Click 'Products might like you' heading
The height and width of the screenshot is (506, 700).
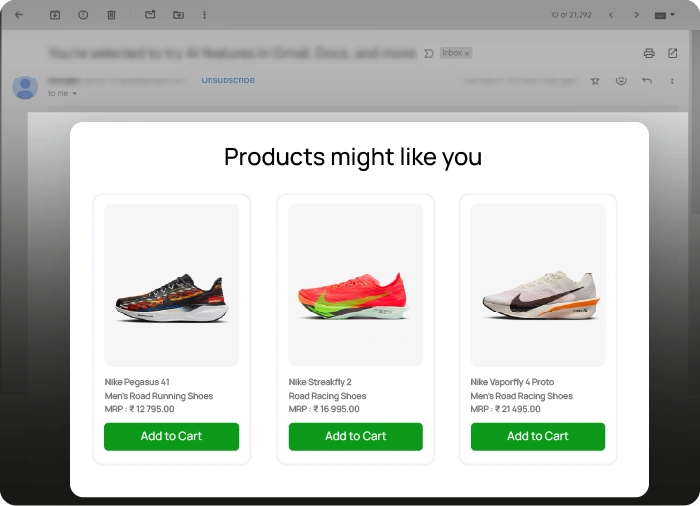point(353,157)
